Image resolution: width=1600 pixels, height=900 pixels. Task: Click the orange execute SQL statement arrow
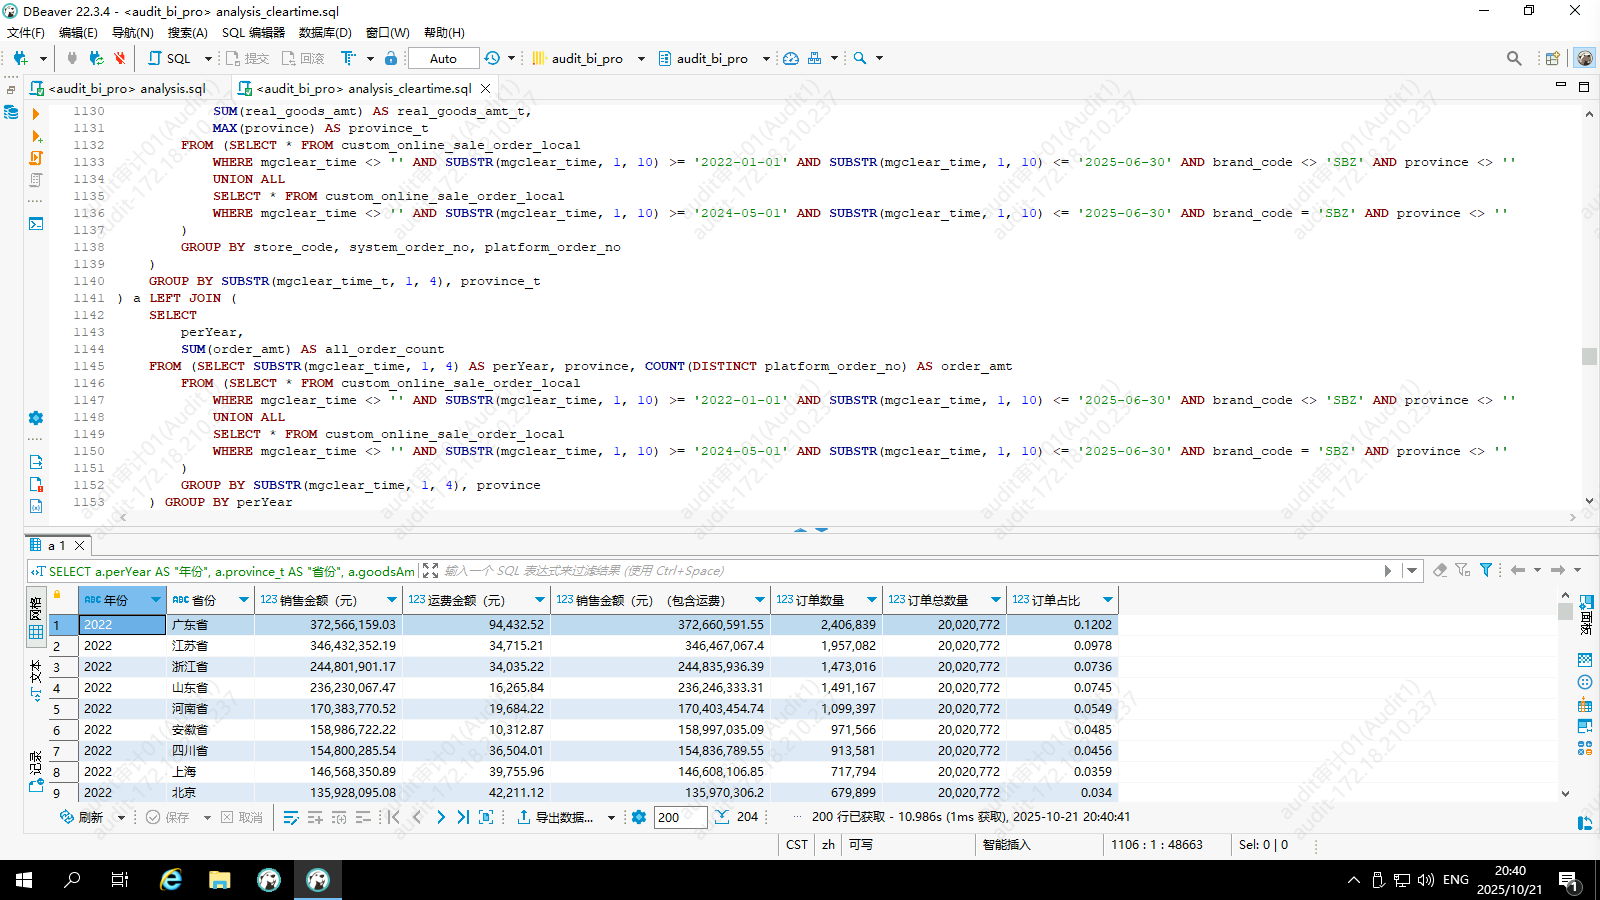pos(36,114)
